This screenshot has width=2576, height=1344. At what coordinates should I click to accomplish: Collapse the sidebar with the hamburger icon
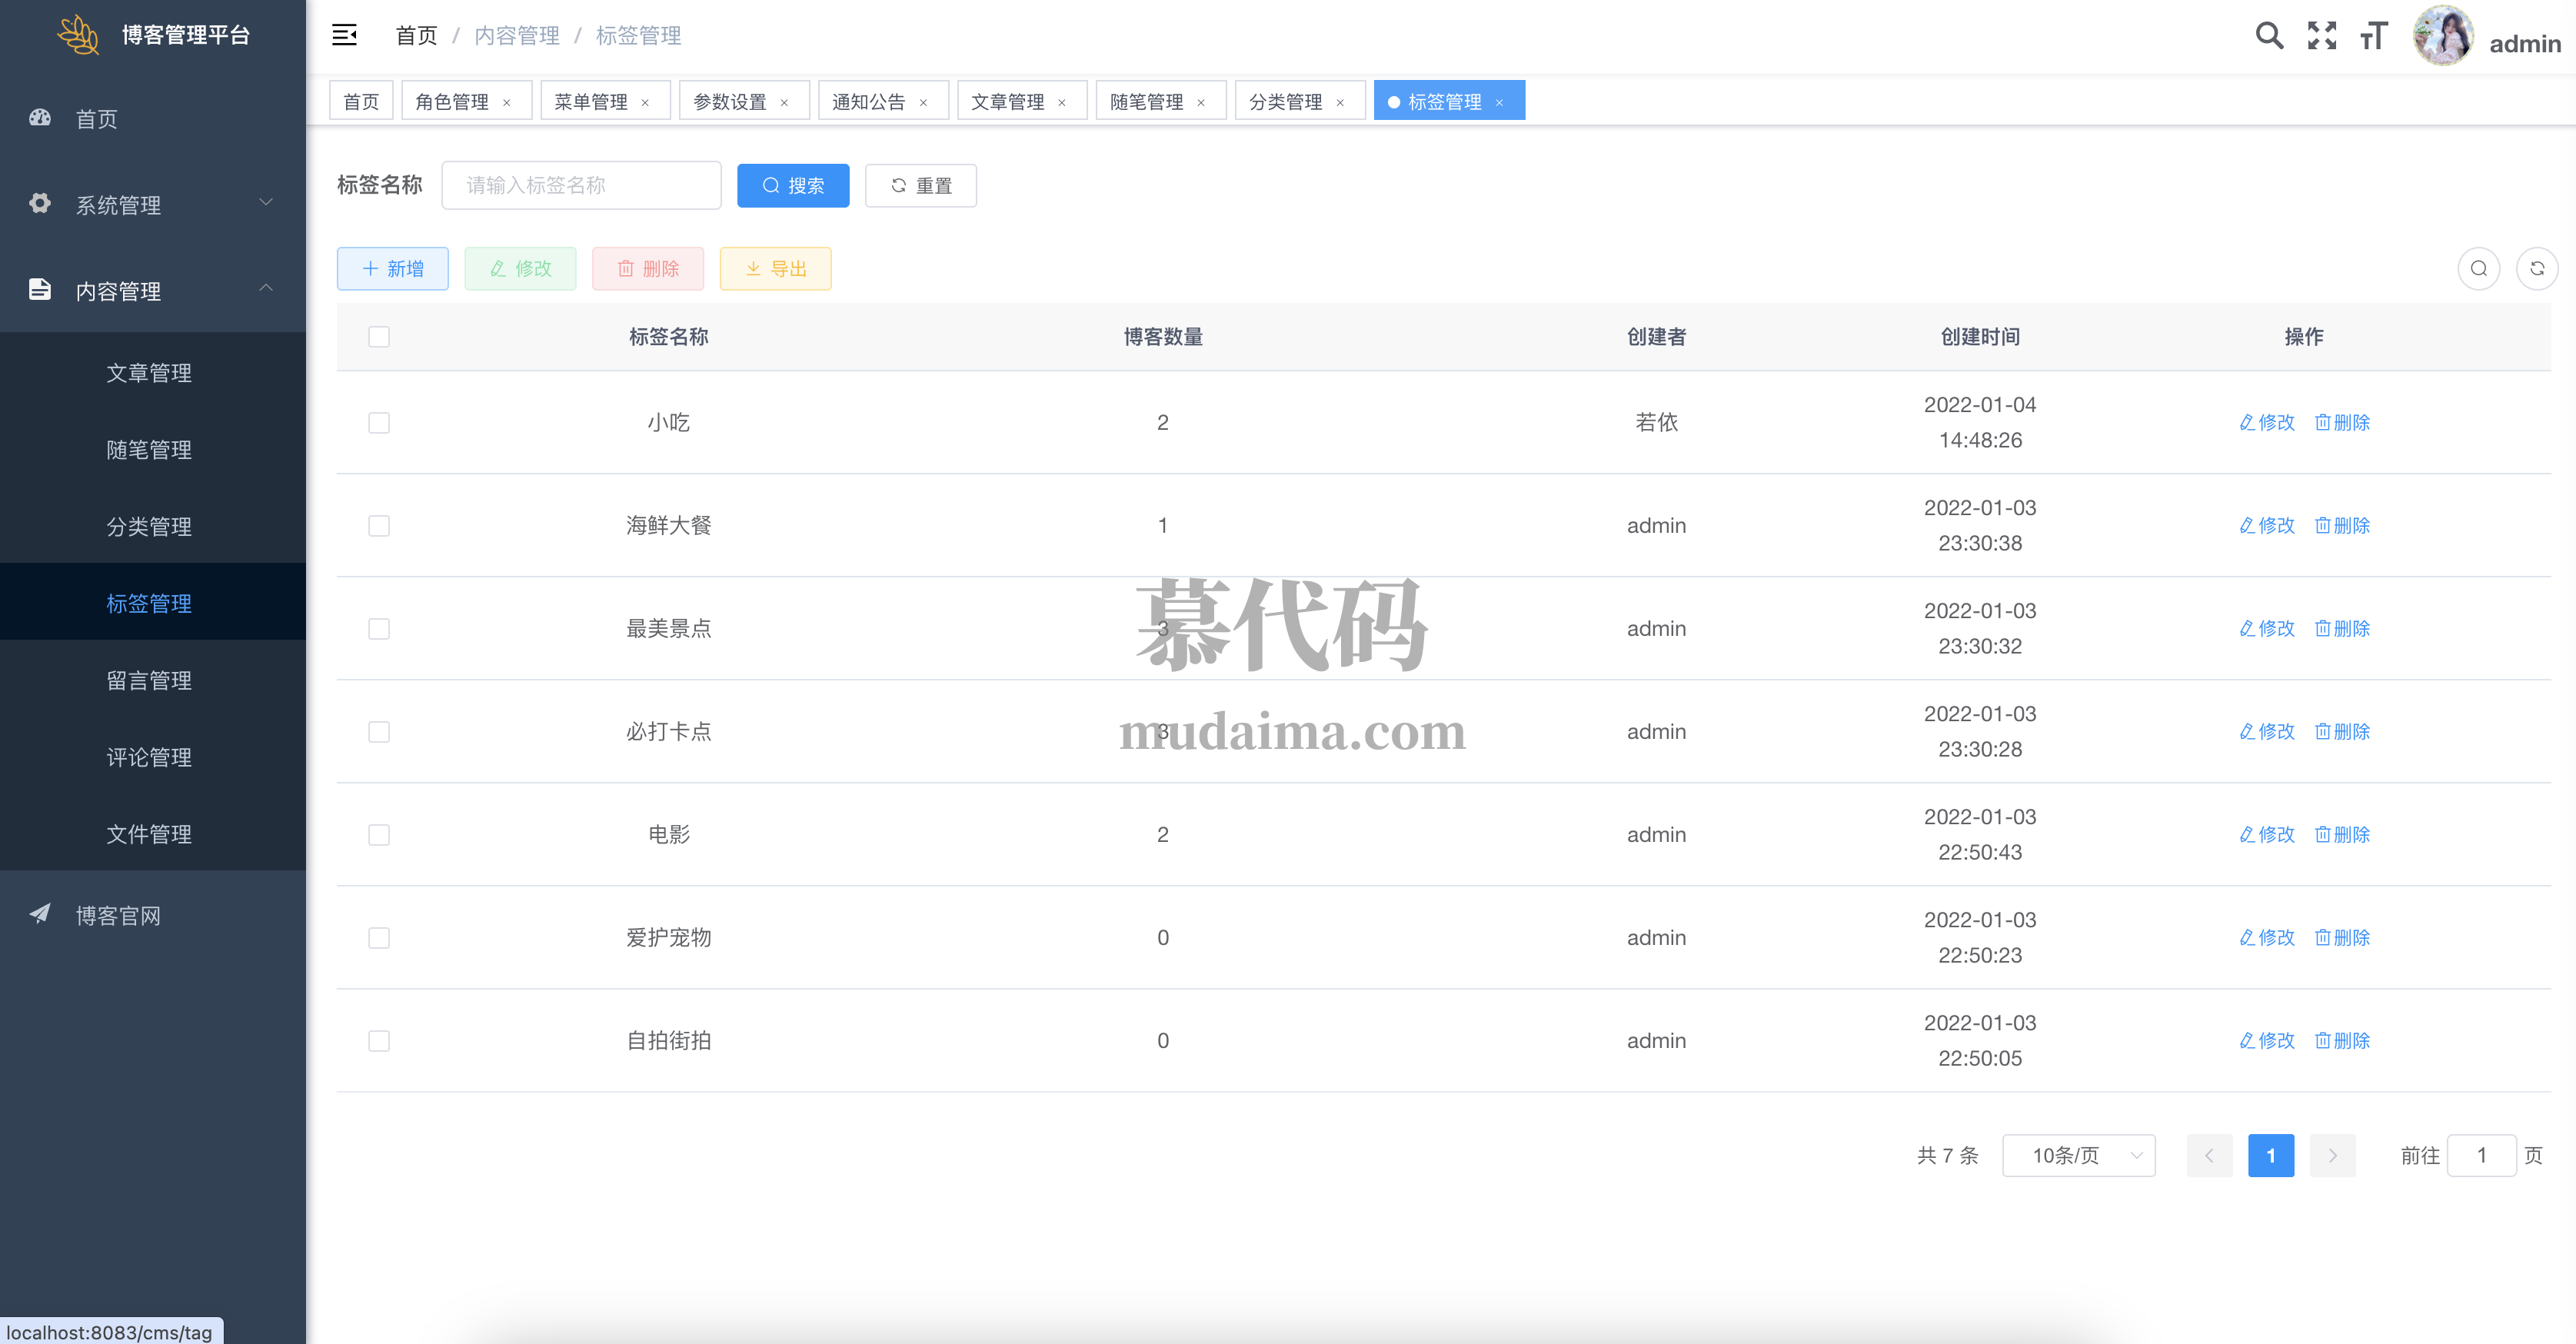pos(344,36)
